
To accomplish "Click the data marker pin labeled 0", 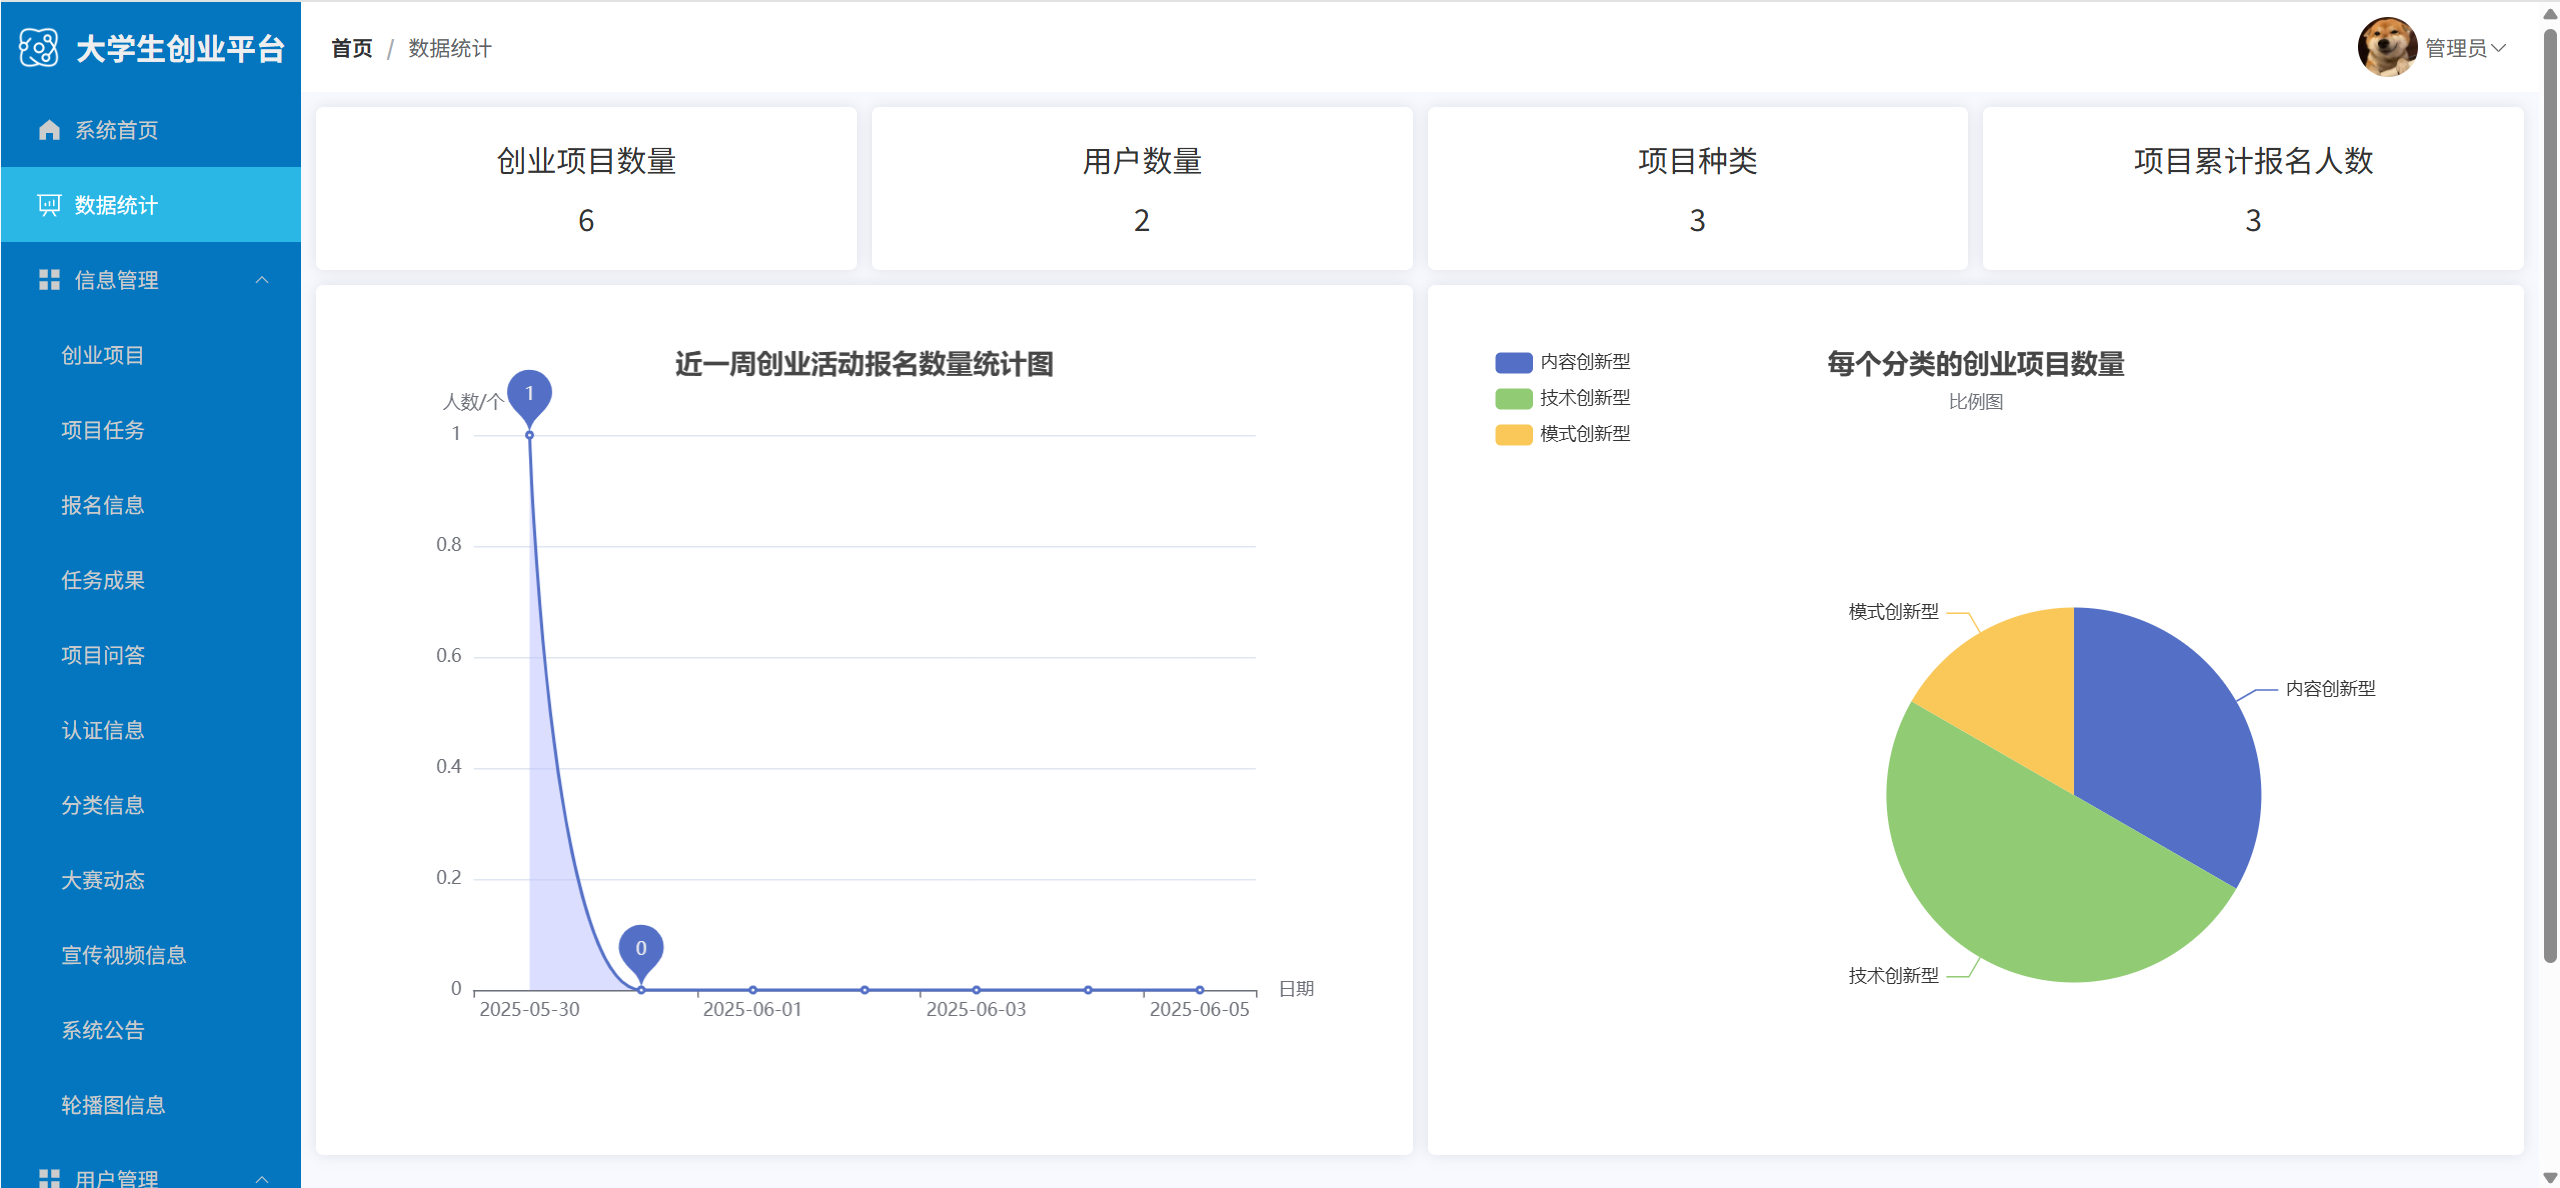I will click(x=641, y=948).
